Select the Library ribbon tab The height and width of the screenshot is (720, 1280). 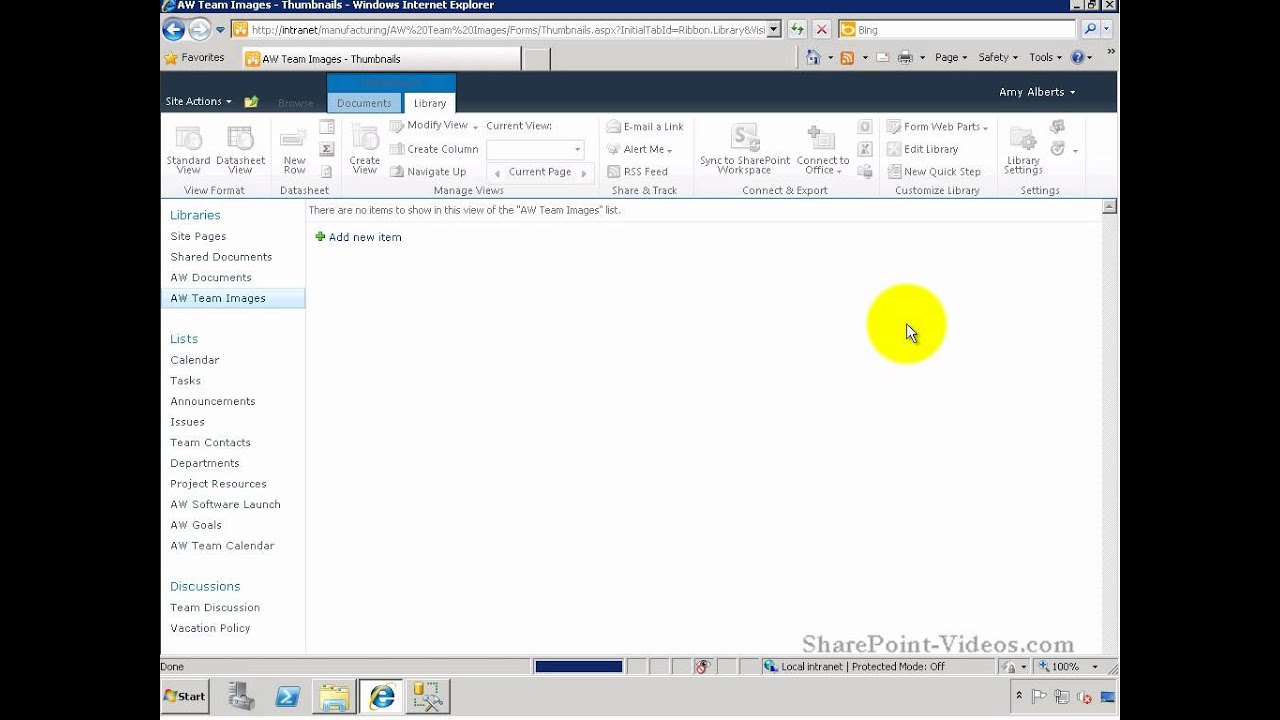point(430,103)
